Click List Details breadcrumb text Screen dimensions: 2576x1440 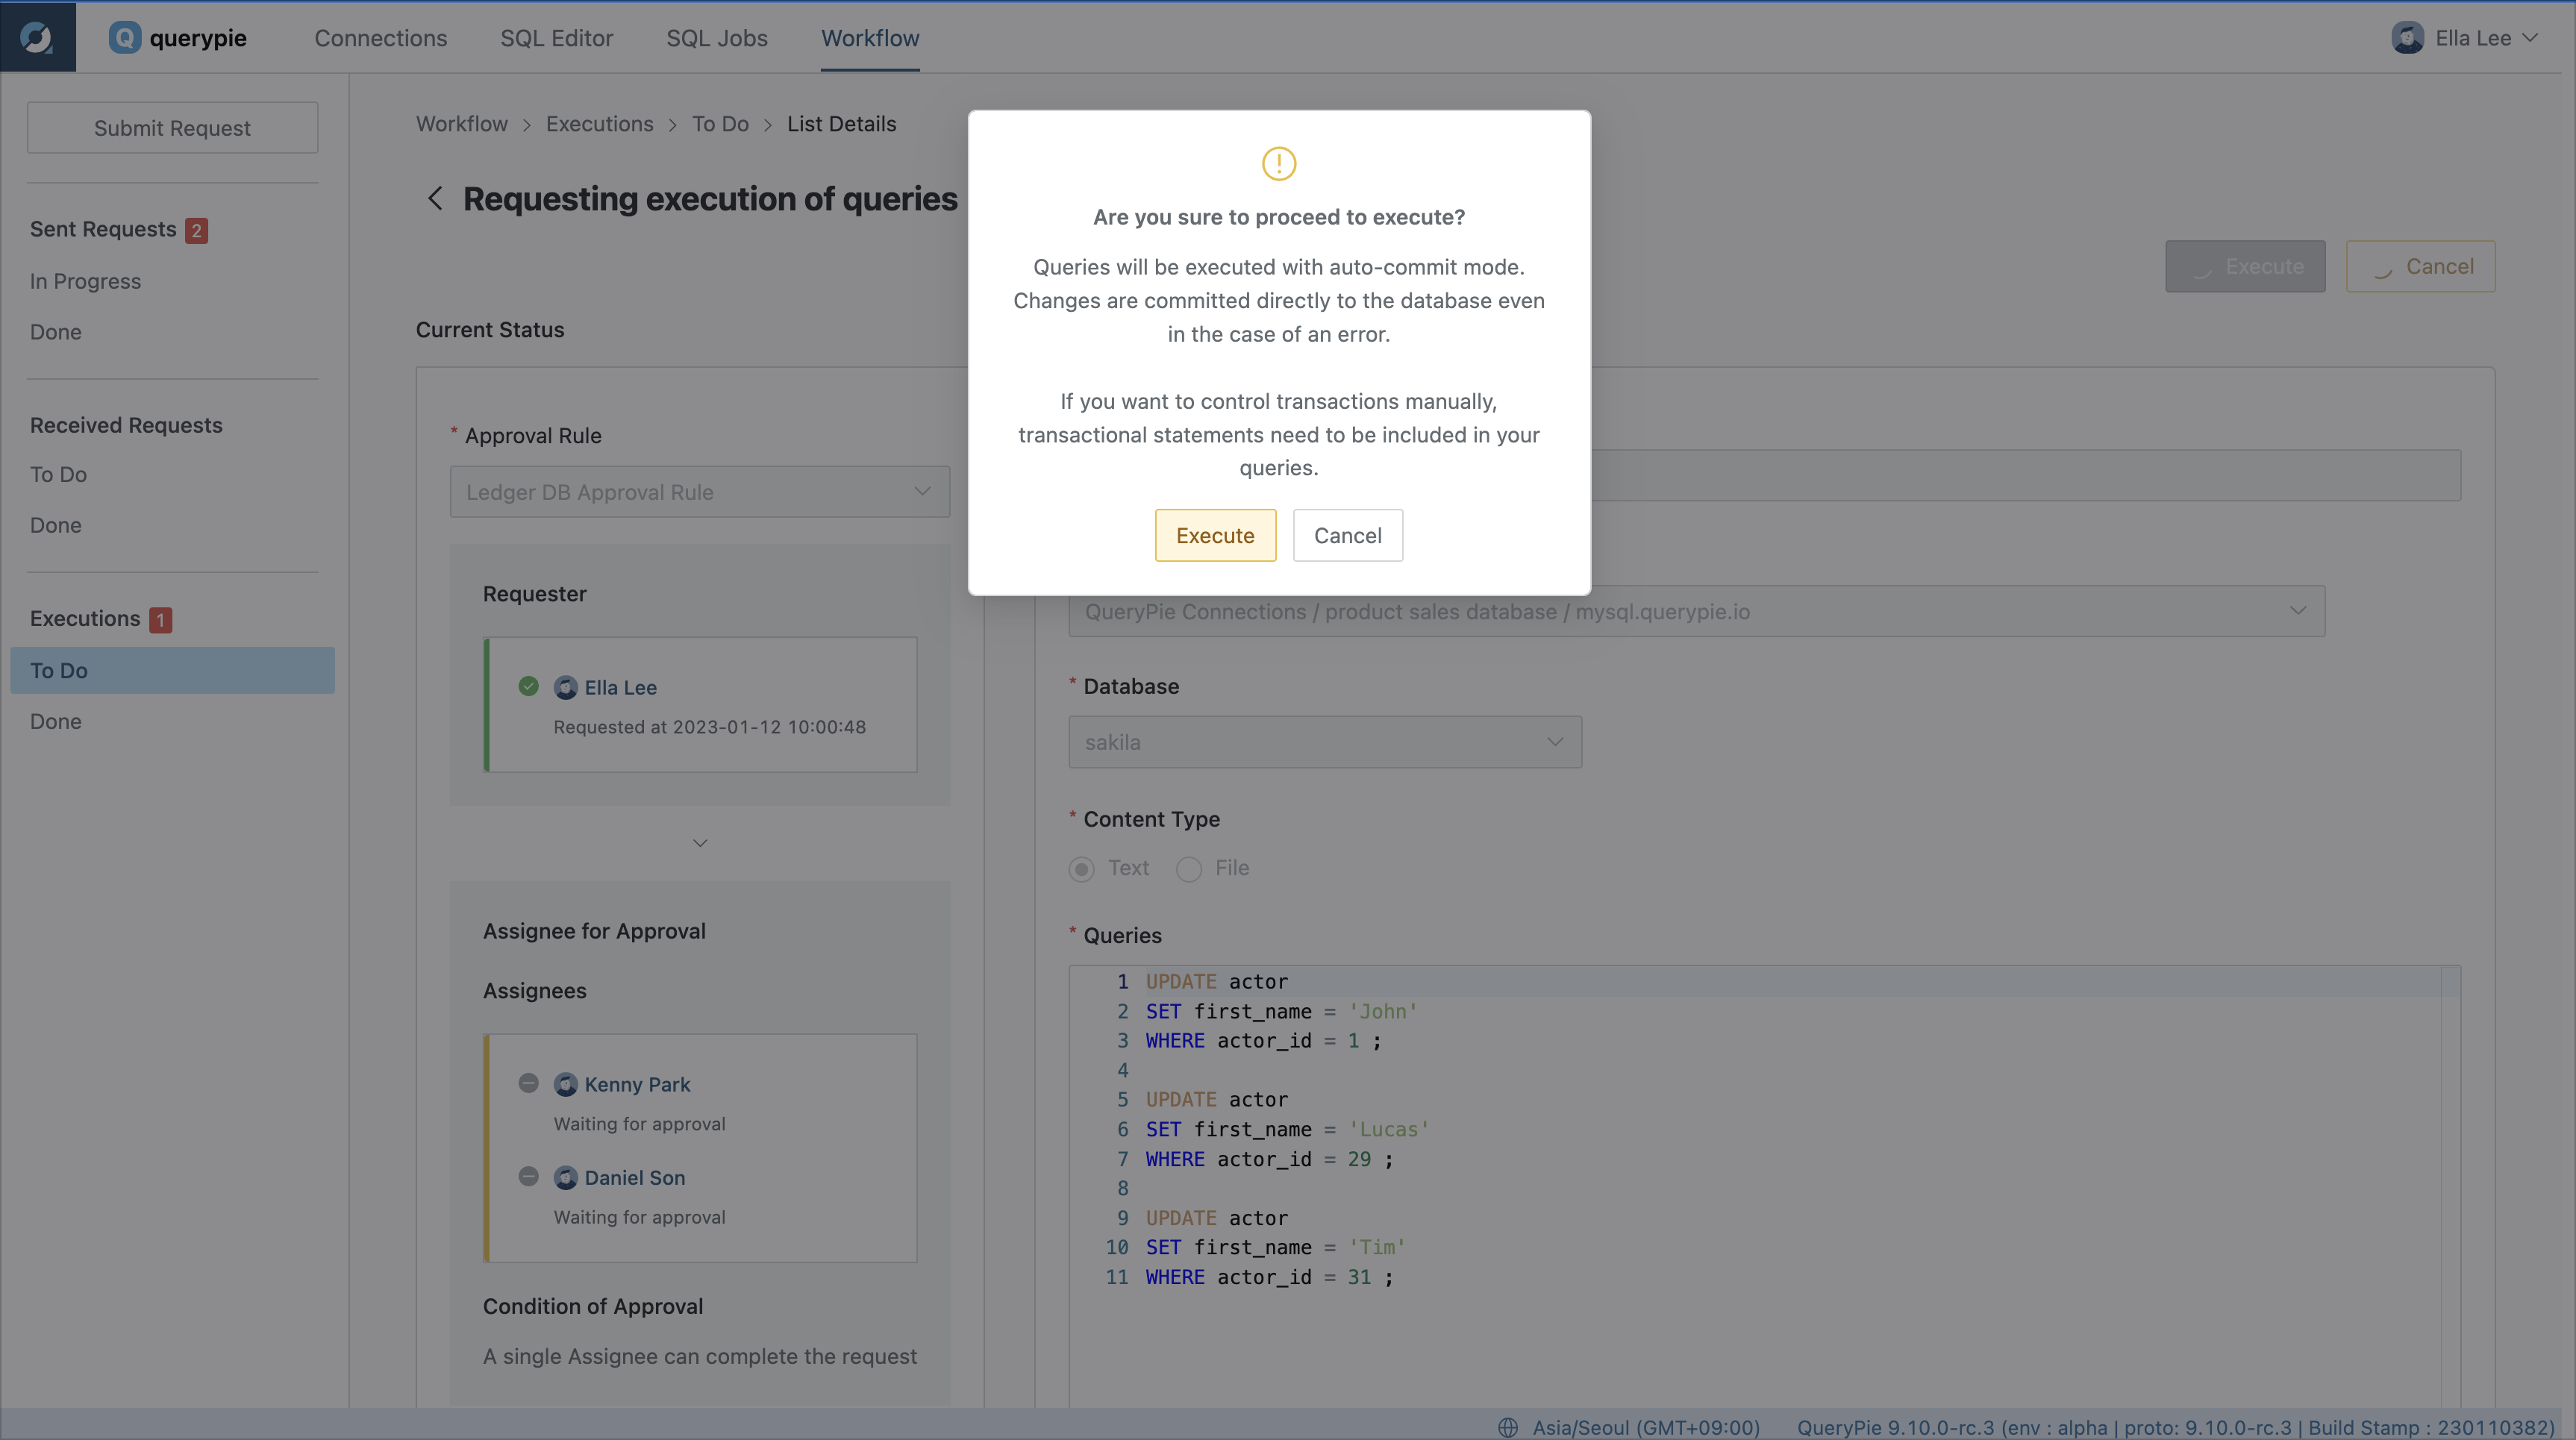pos(841,124)
